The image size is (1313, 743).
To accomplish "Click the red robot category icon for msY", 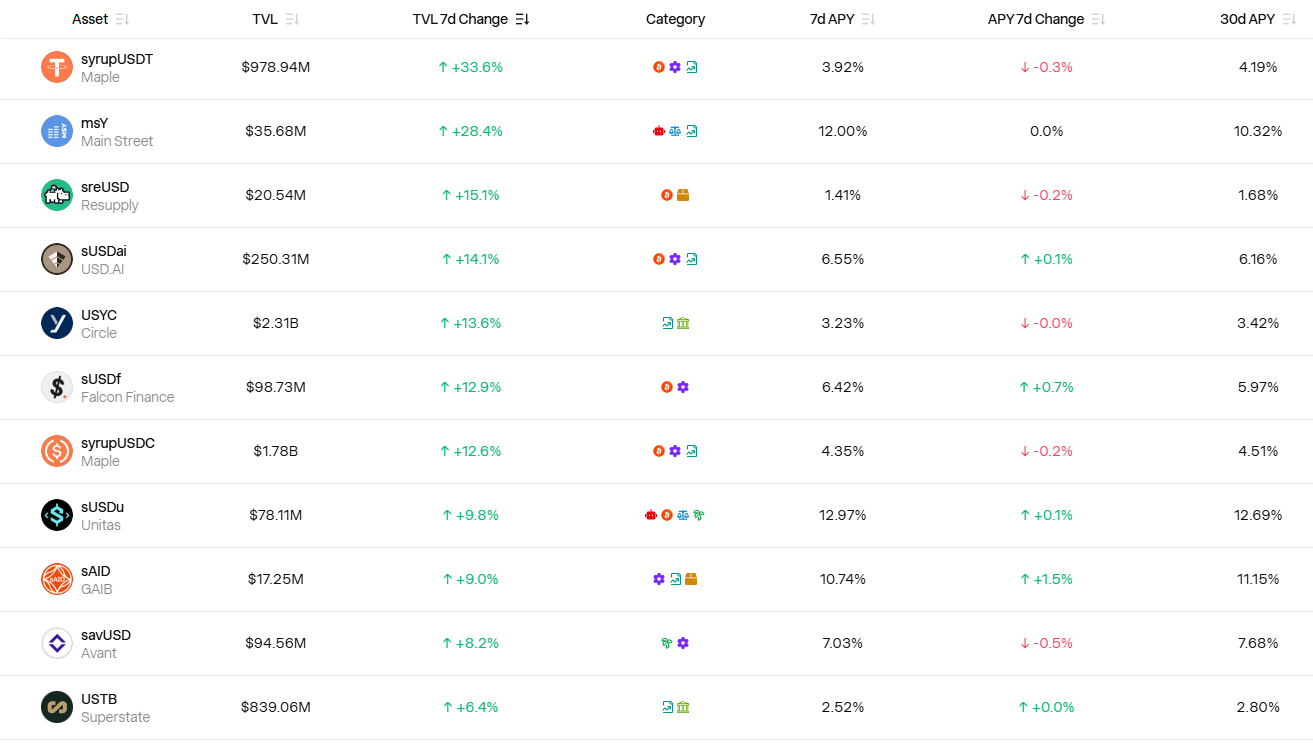I will coord(659,131).
